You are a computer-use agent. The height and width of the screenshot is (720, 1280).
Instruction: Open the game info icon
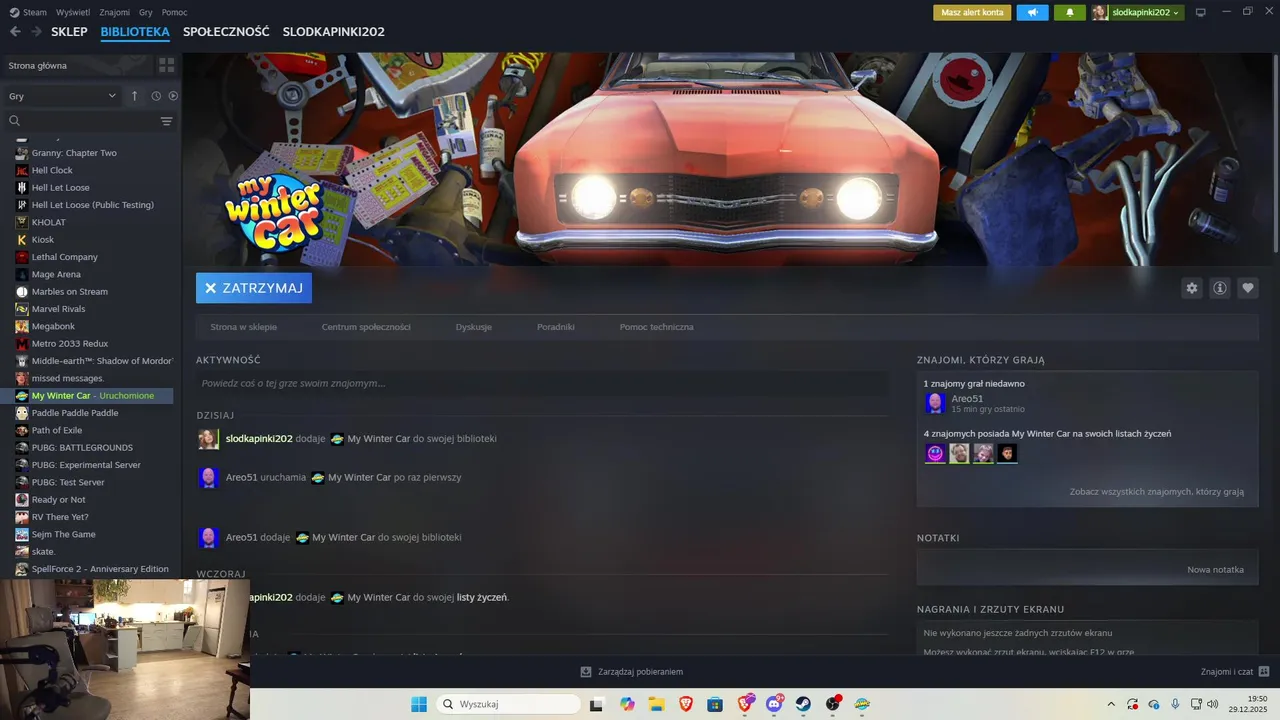tap(1219, 288)
